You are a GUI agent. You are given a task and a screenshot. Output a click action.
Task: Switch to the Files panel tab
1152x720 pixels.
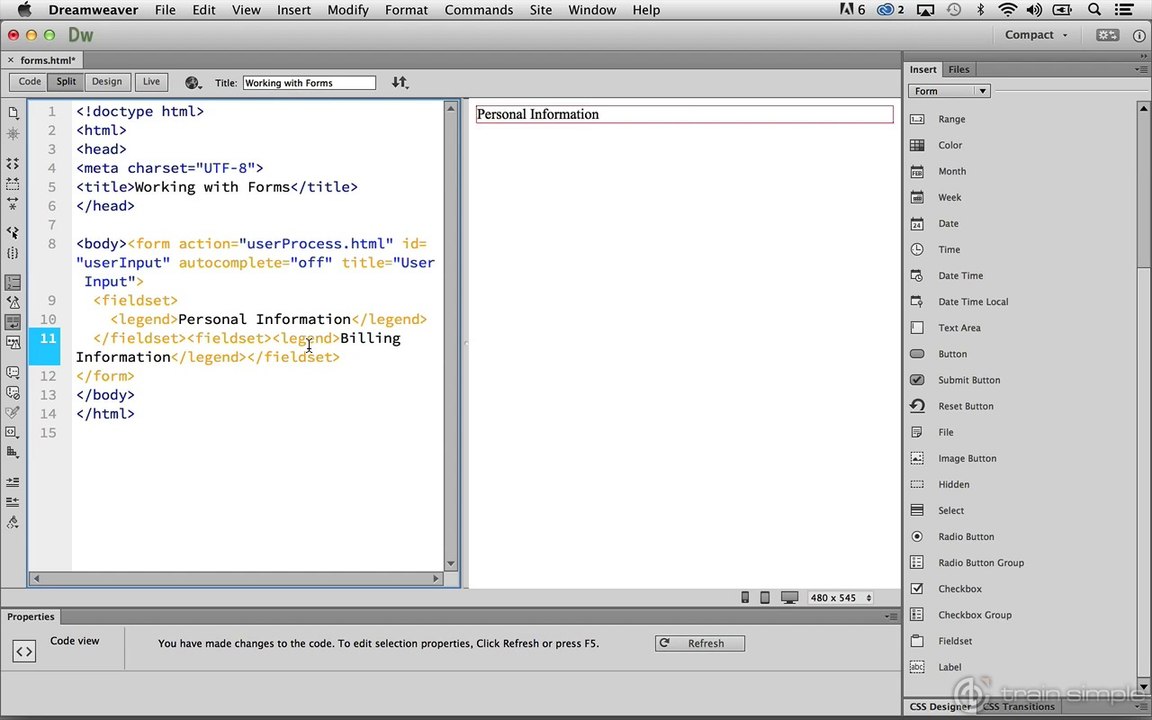958,69
